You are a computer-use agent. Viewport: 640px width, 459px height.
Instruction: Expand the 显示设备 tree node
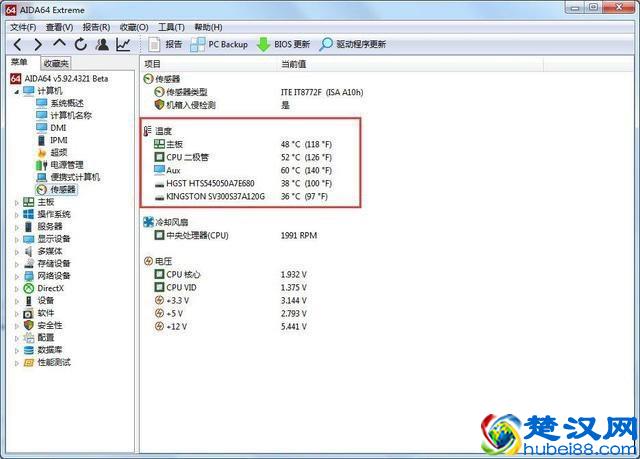point(16,239)
